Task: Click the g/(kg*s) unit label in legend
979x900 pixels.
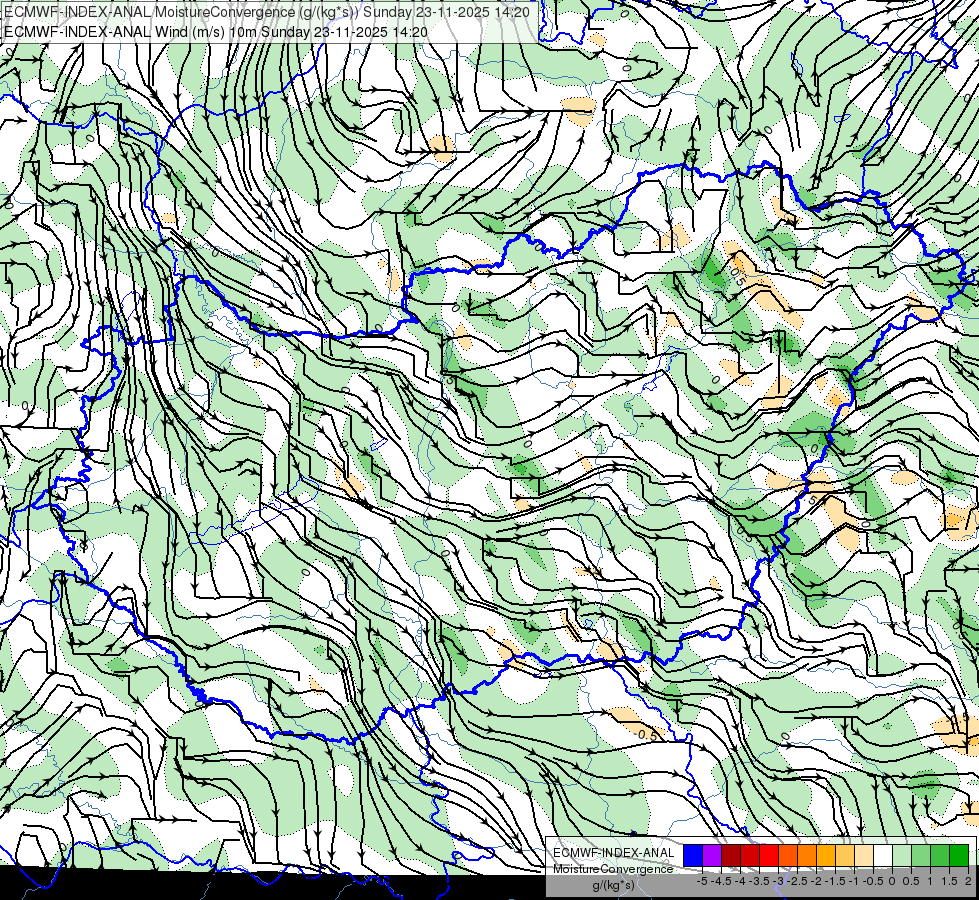Action: click(x=614, y=885)
